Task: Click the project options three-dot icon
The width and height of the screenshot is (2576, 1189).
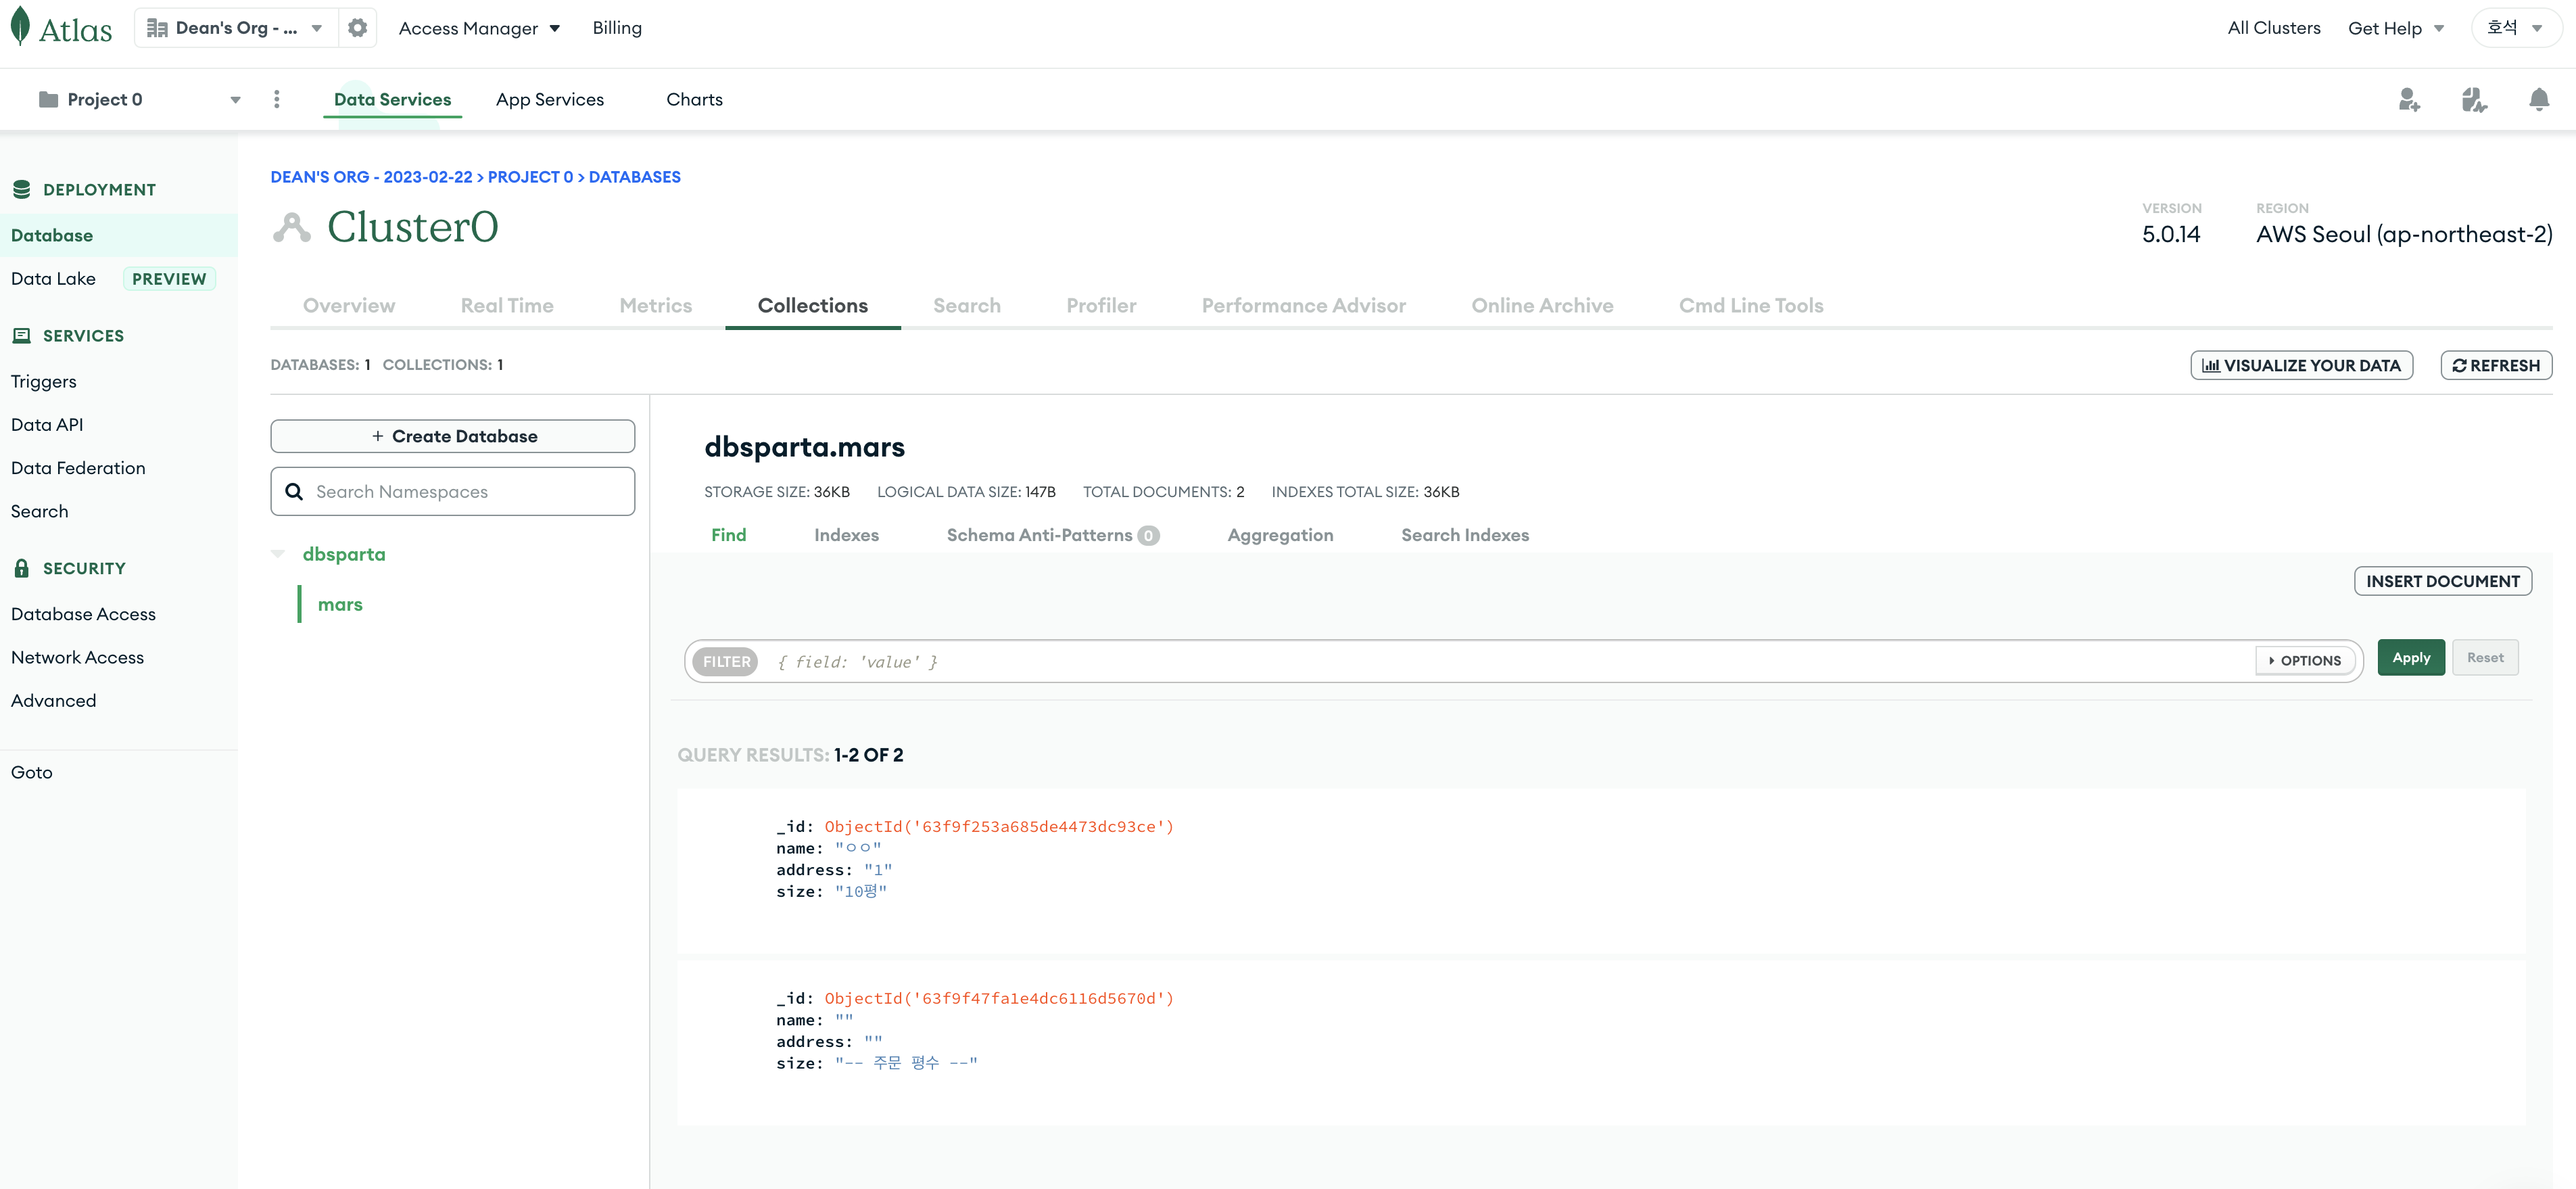Action: point(277,99)
